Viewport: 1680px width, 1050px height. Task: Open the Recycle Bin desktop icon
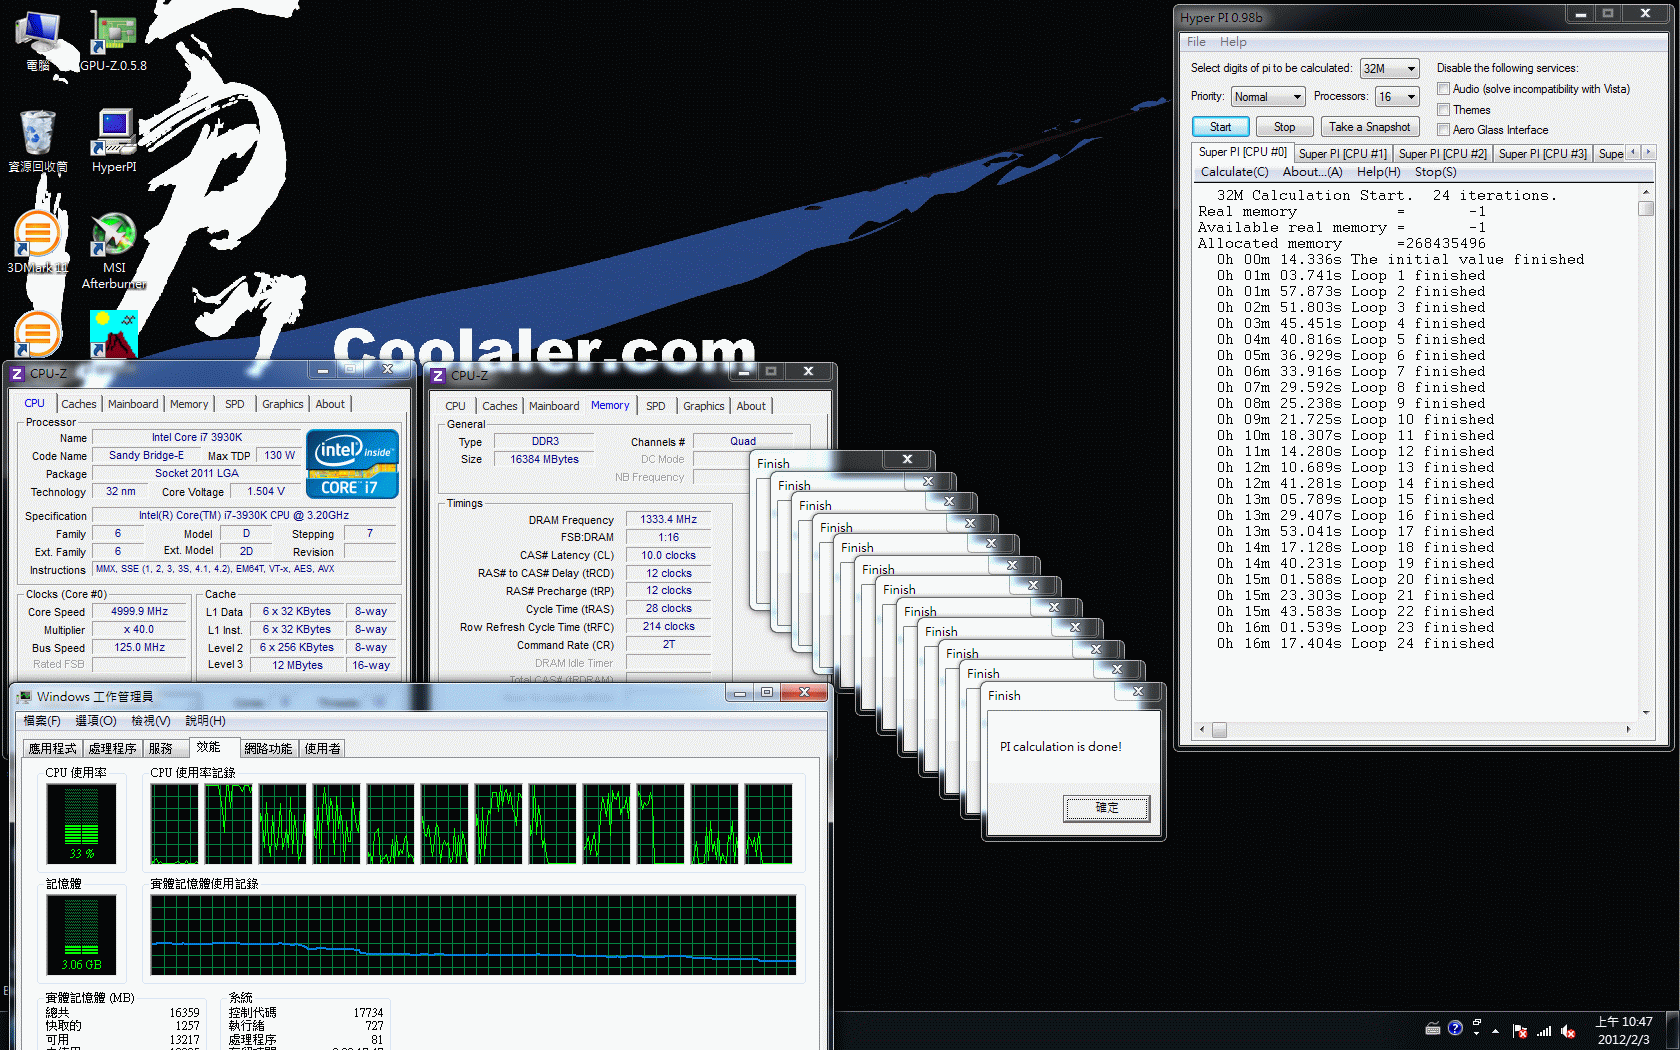(38, 142)
